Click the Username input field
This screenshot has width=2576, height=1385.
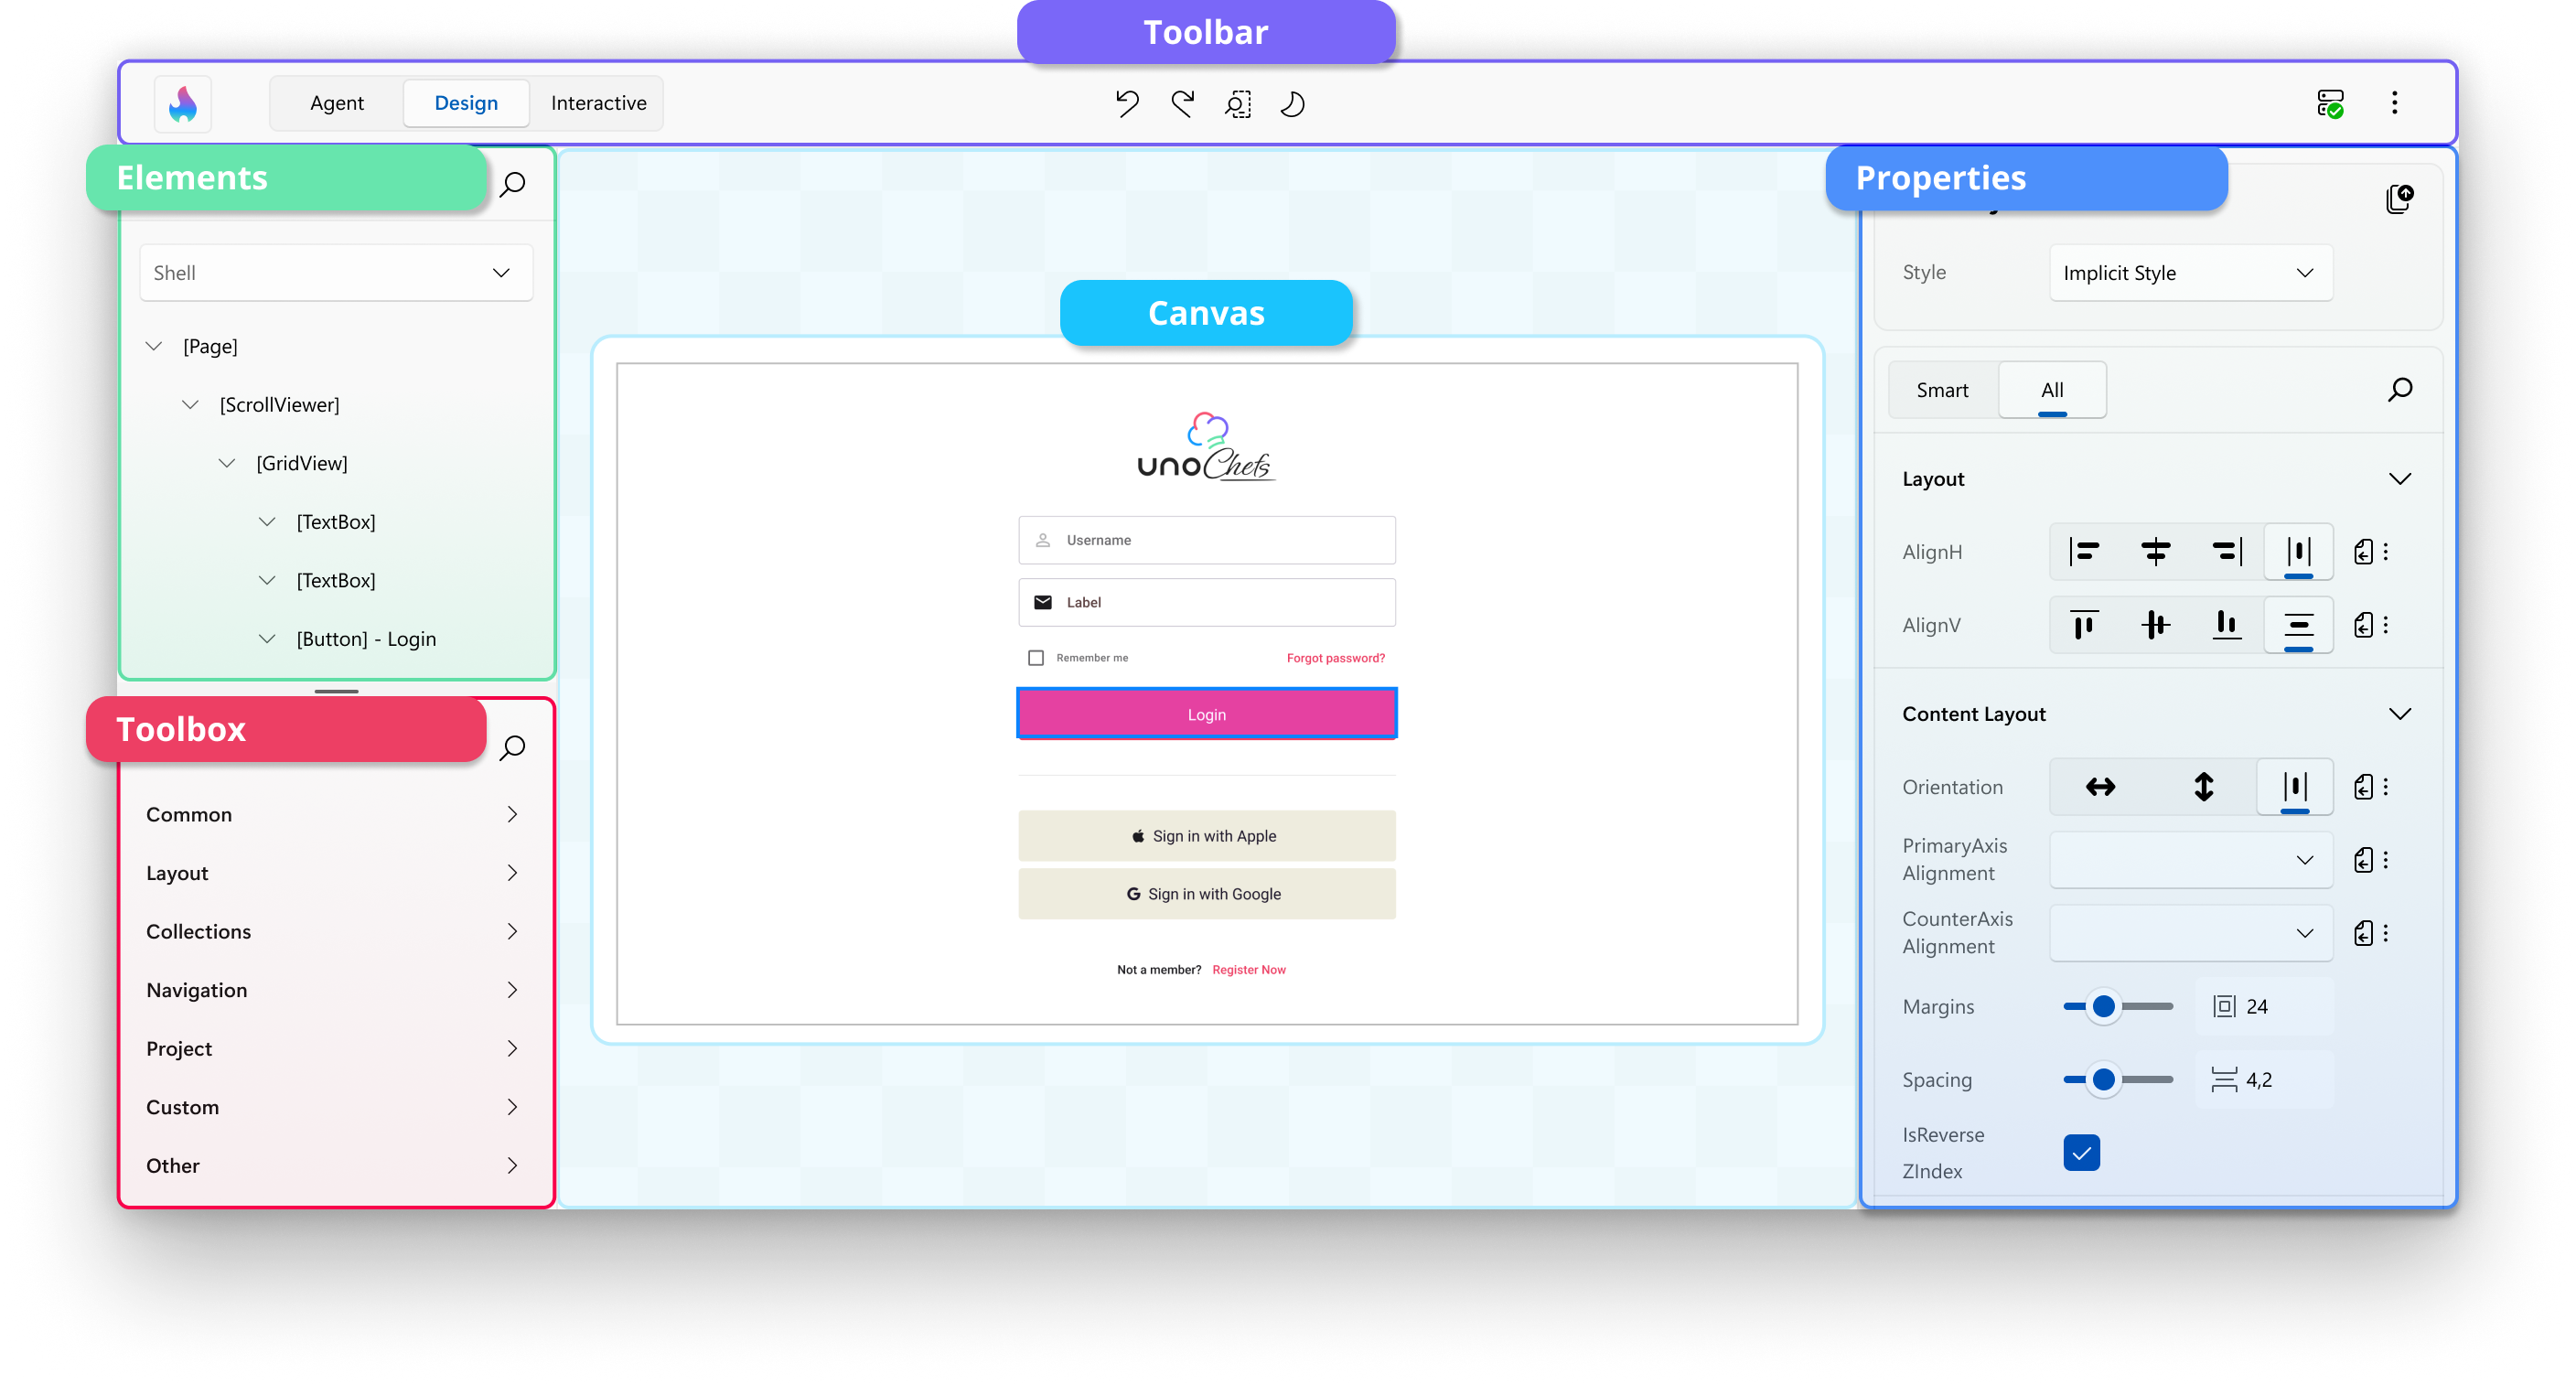click(x=1206, y=539)
